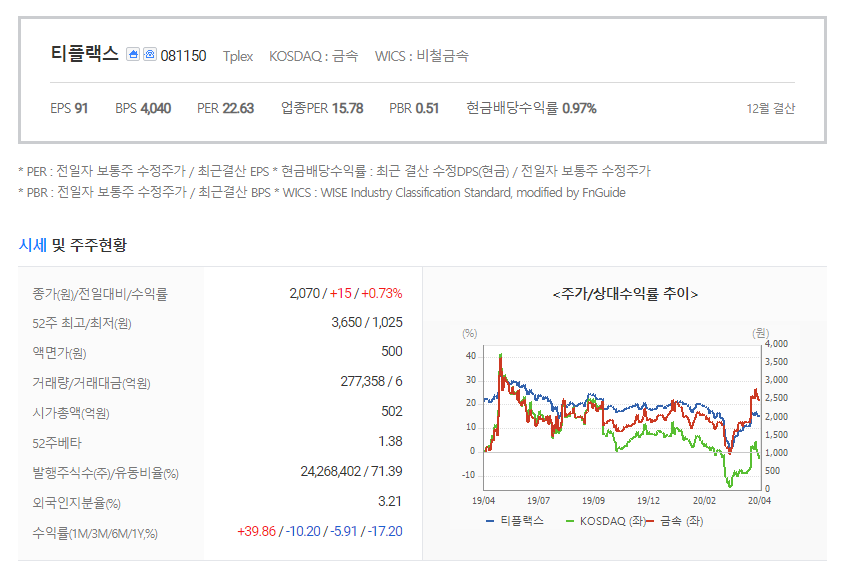Click the 20/04 x-axis label on chart

(x=759, y=501)
